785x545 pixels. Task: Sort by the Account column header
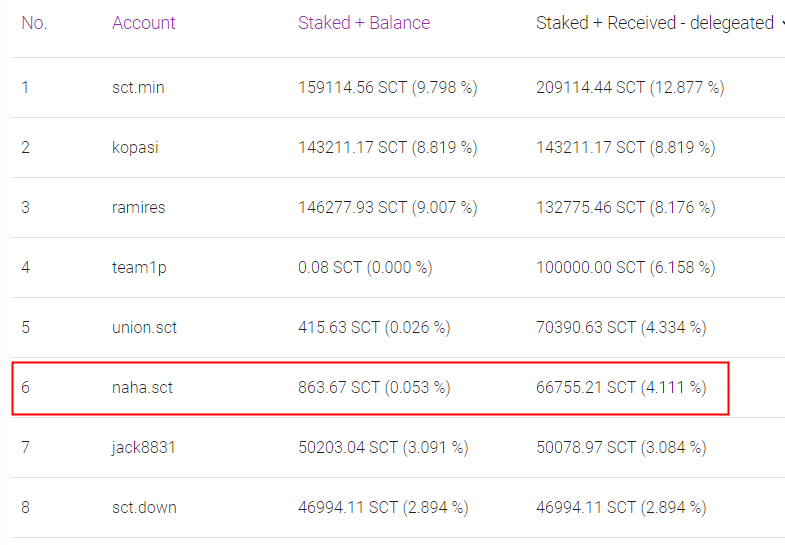tap(144, 23)
